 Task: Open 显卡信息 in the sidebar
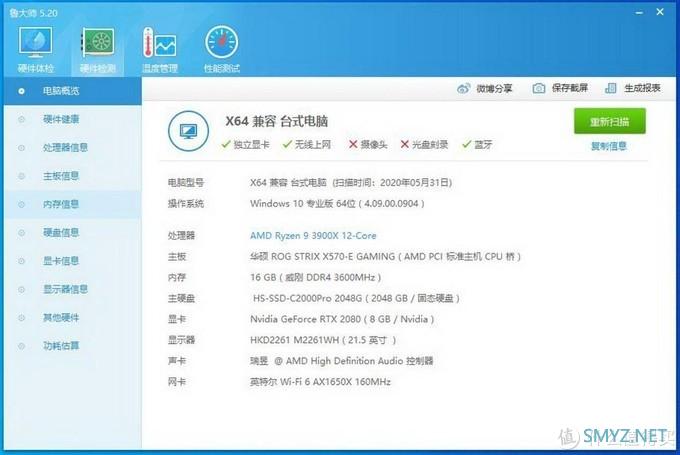click(72, 261)
